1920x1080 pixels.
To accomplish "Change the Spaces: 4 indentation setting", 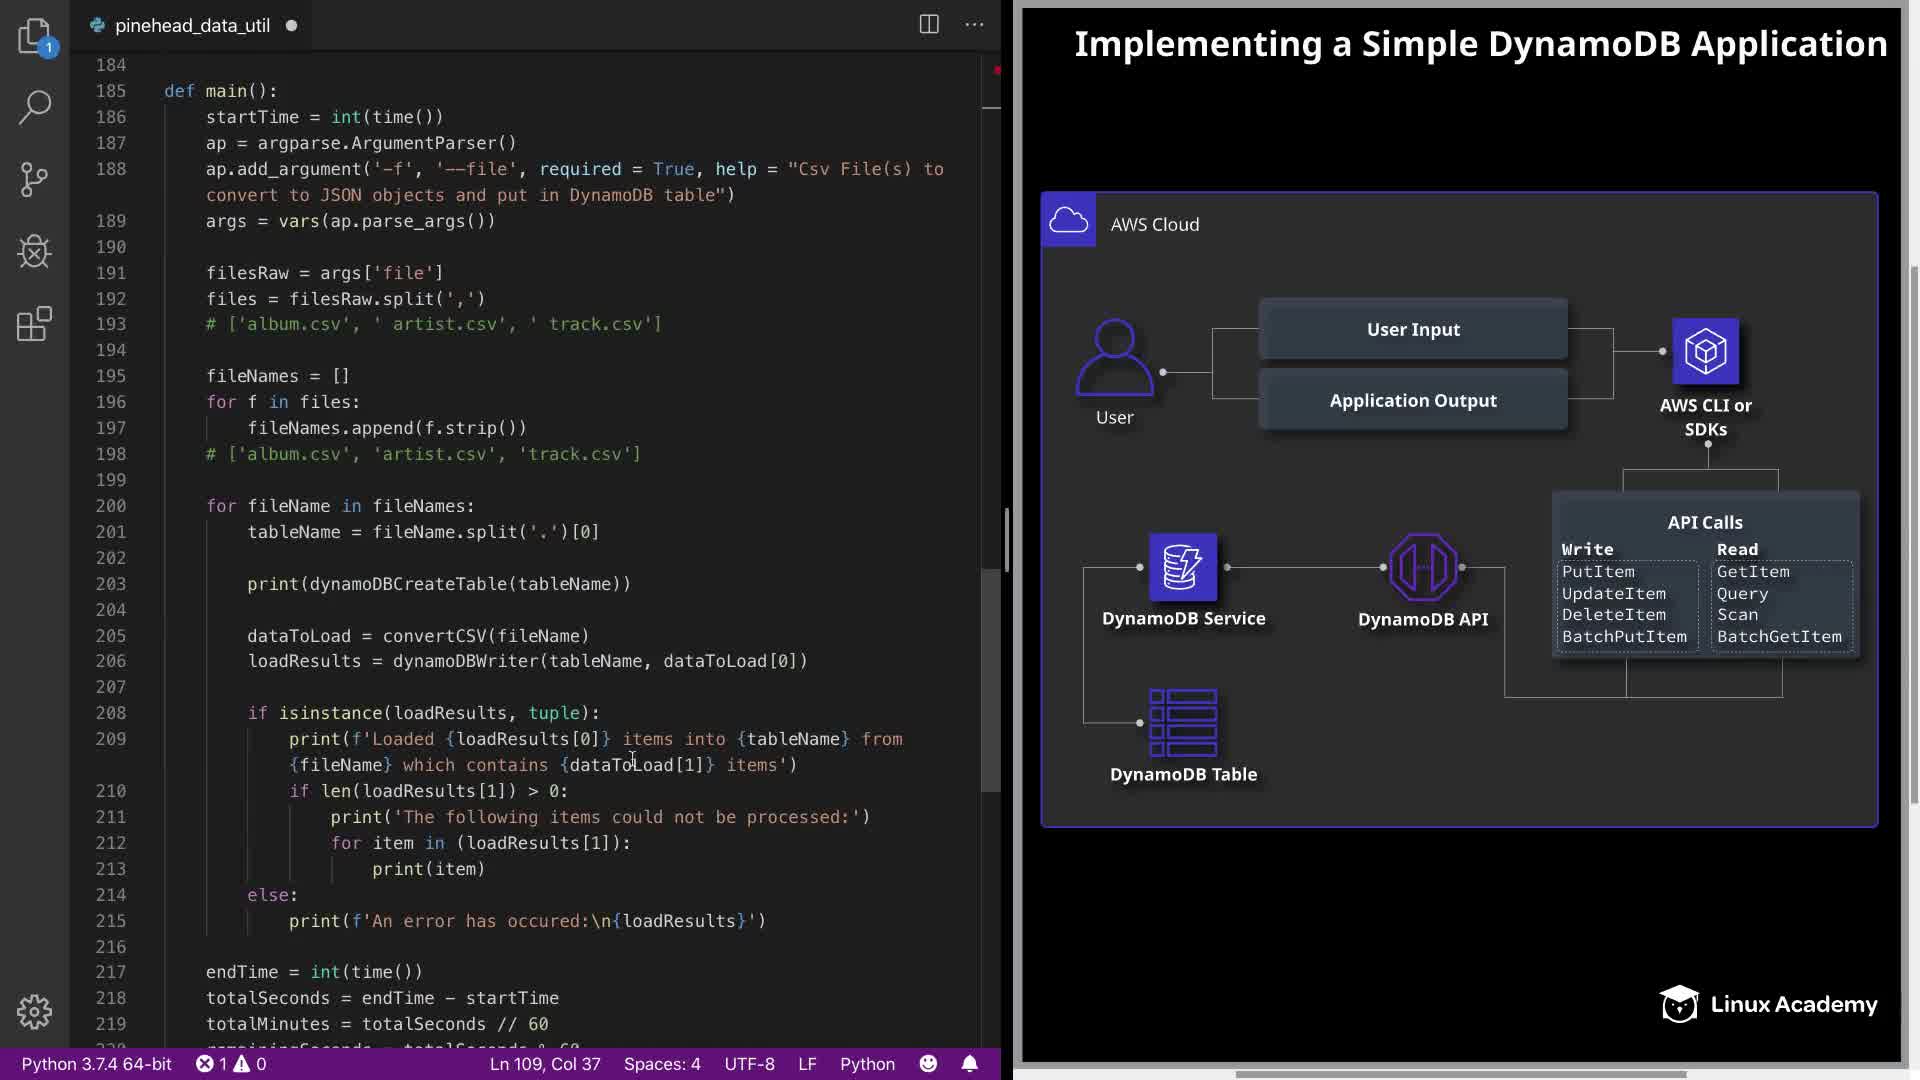I will (x=662, y=1064).
